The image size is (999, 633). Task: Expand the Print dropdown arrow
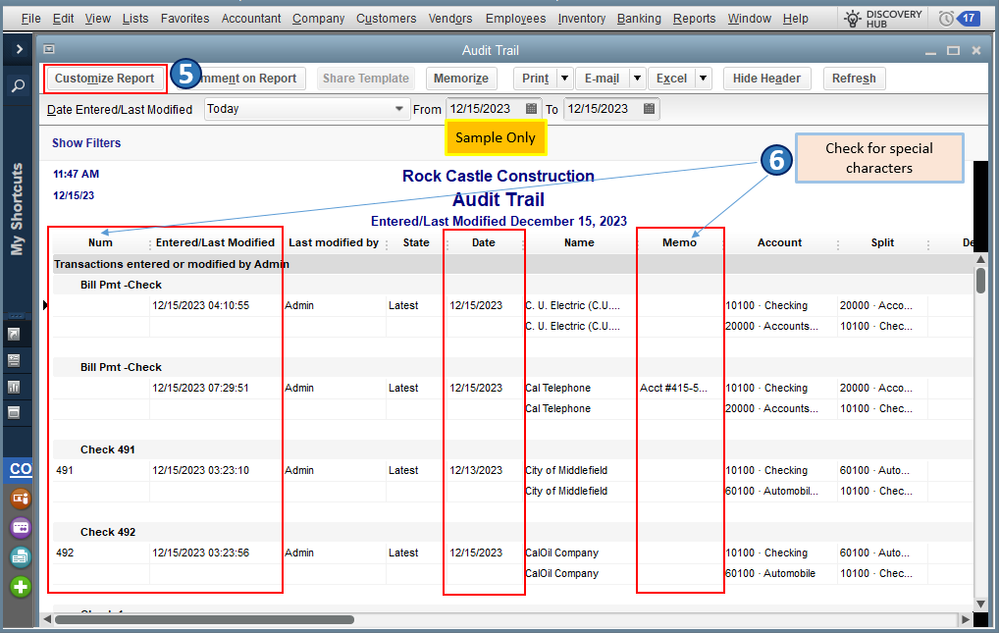[x=564, y=78]
